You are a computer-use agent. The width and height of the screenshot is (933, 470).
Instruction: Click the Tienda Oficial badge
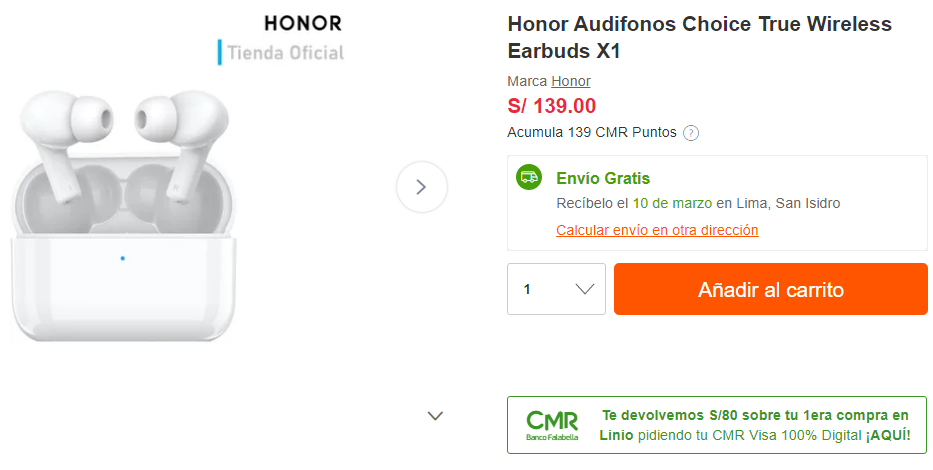(282, 53)
